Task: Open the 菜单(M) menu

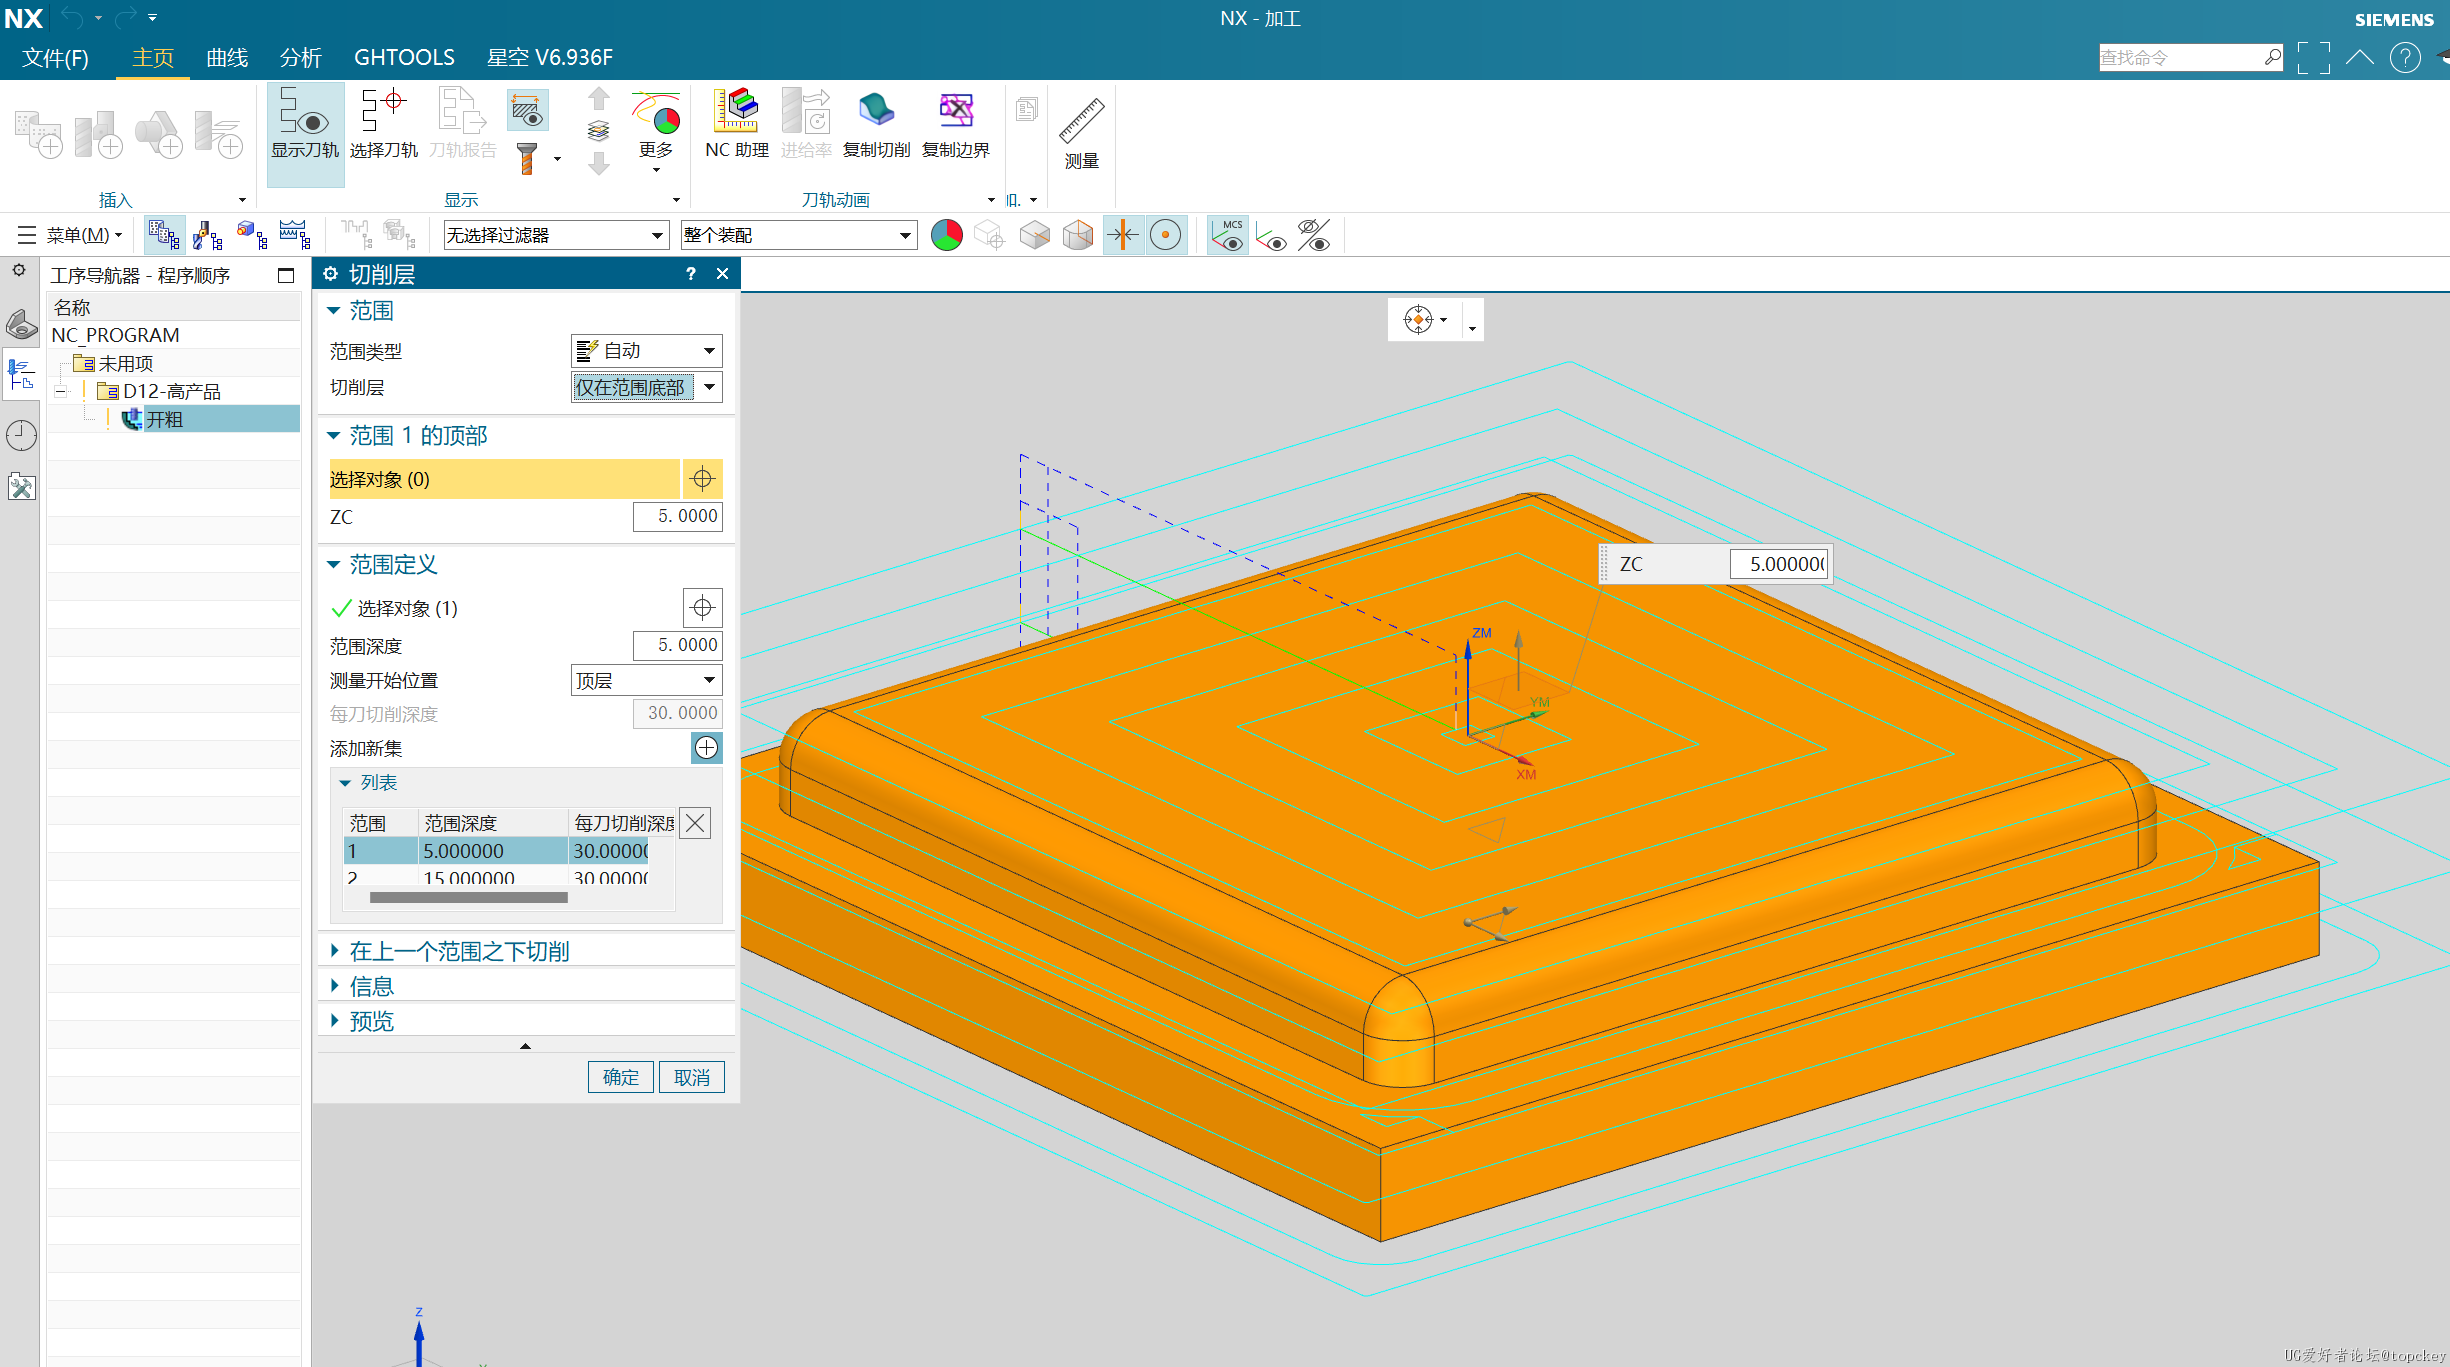Action: click(69, 235)
